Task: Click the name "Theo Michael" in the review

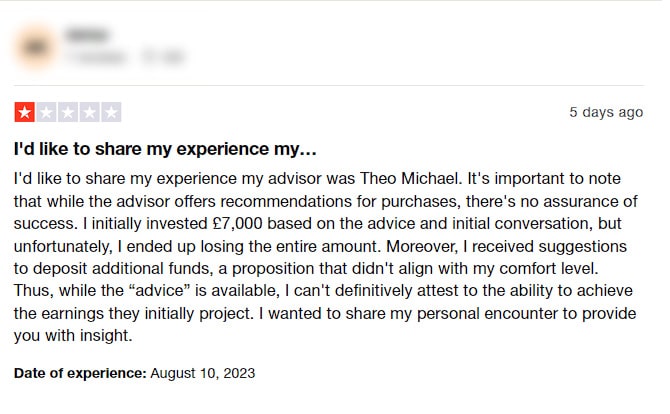Action: pyautogui.click(x=411, y=178)
